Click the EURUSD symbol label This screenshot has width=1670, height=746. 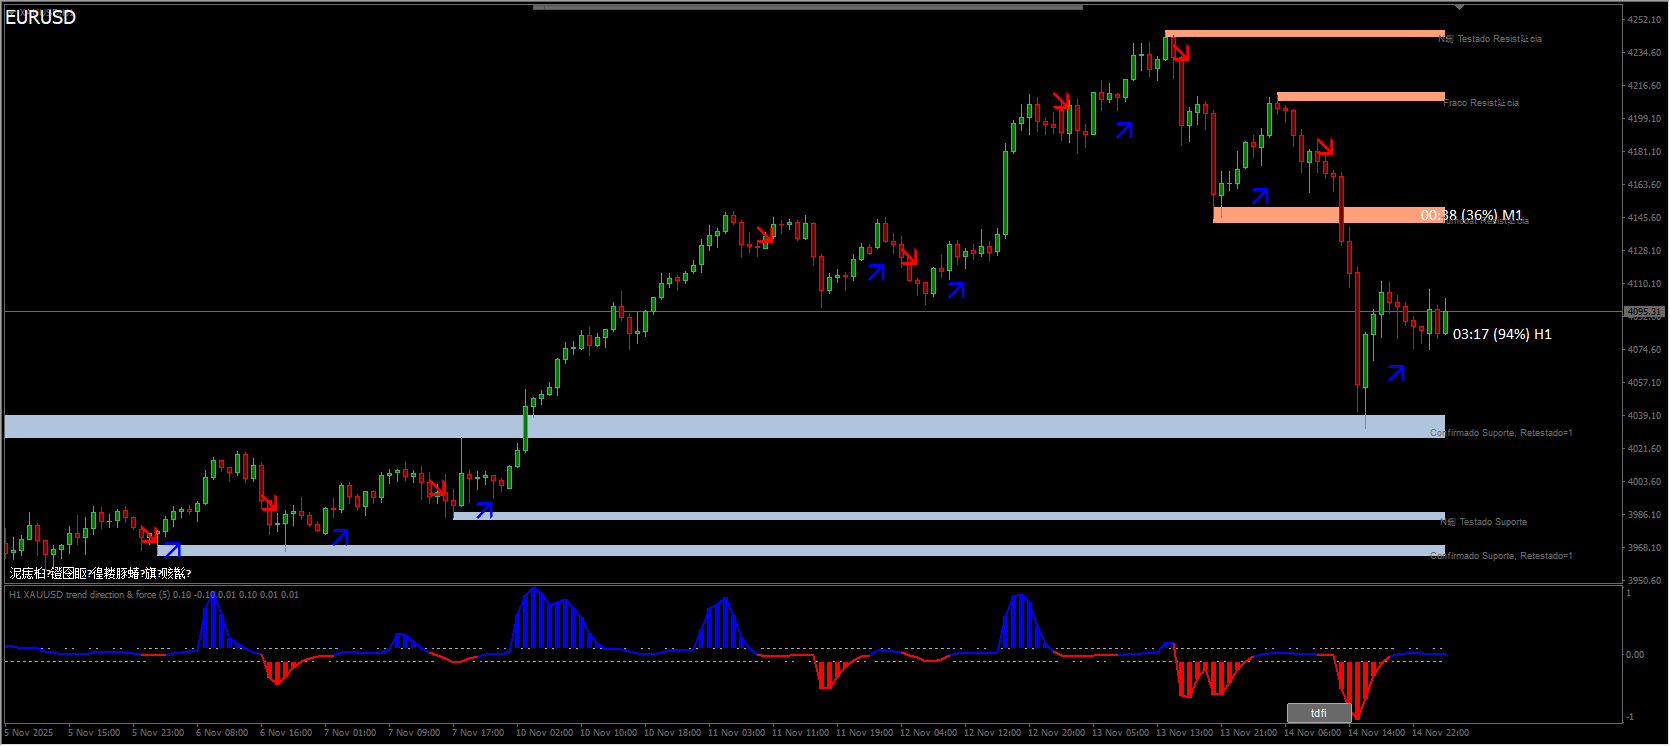click(41, 17)
